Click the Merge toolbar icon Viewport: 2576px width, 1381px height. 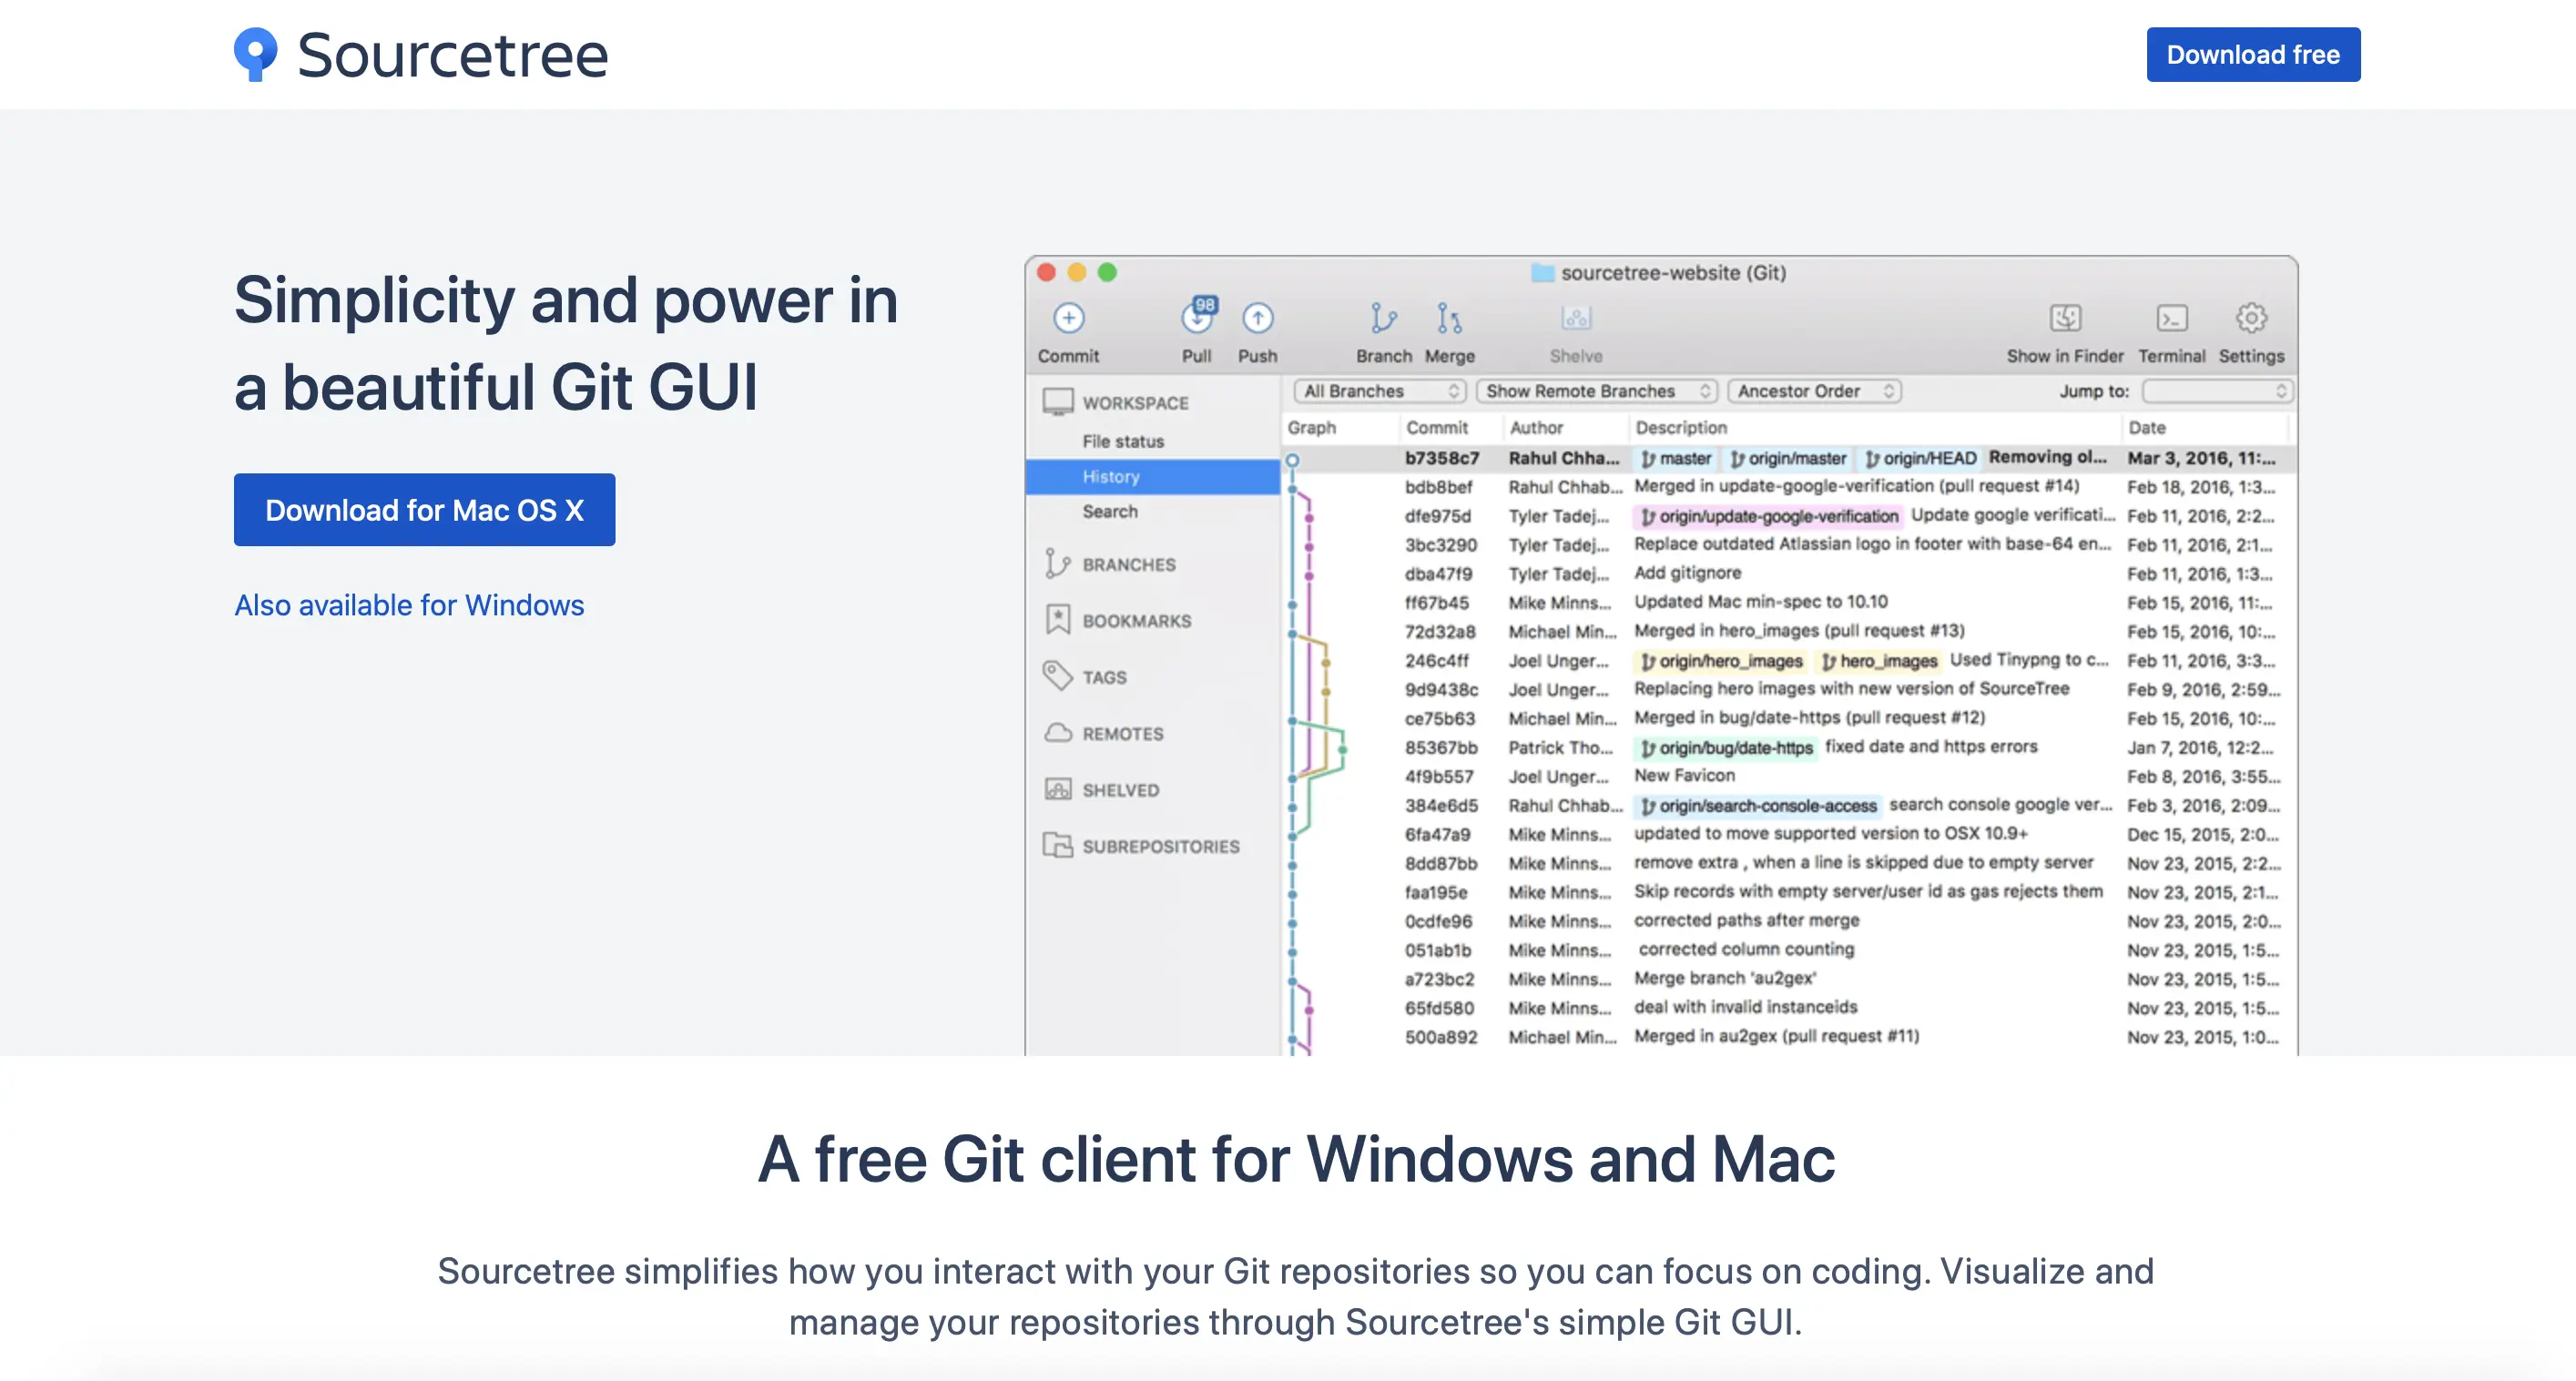point(1449,319)
